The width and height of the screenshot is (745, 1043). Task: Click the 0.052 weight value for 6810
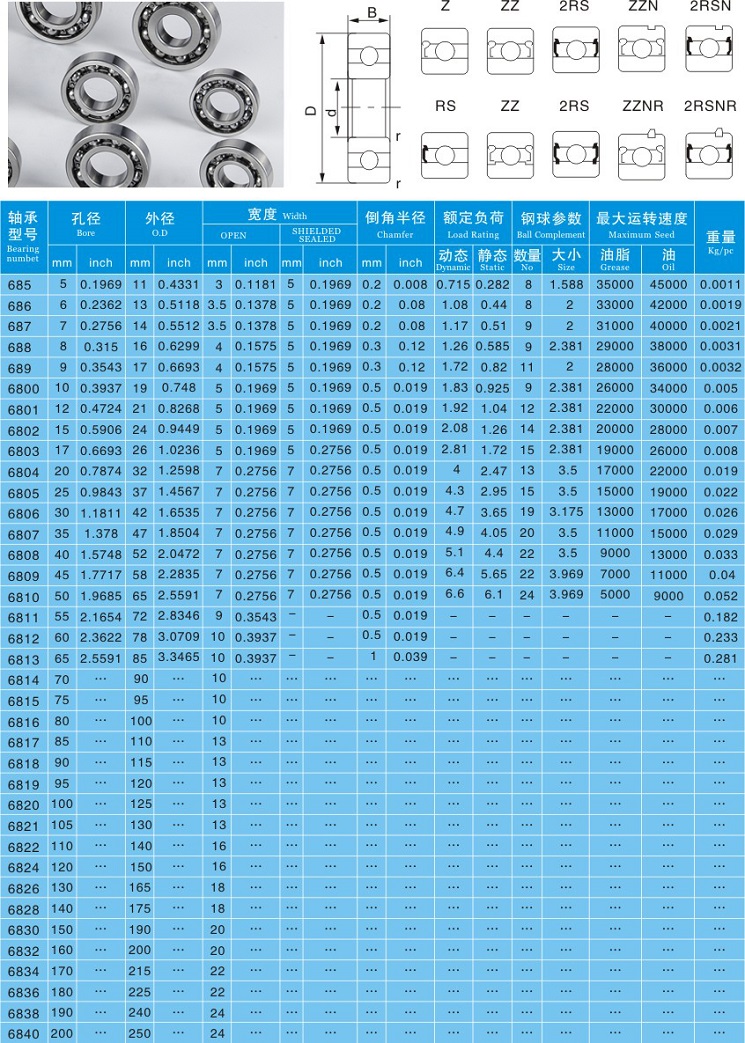pos(720,596)
